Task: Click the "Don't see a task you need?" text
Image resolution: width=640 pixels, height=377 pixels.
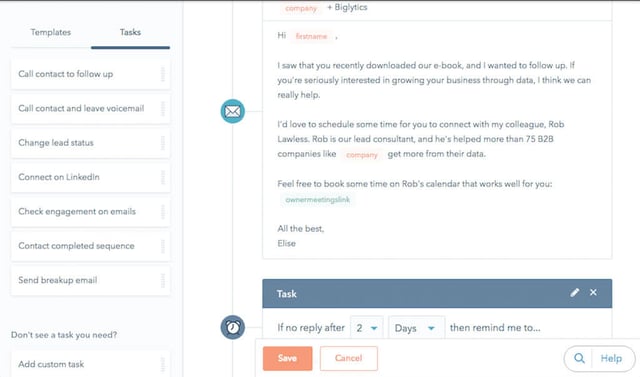Action: (x=64, y=335)
